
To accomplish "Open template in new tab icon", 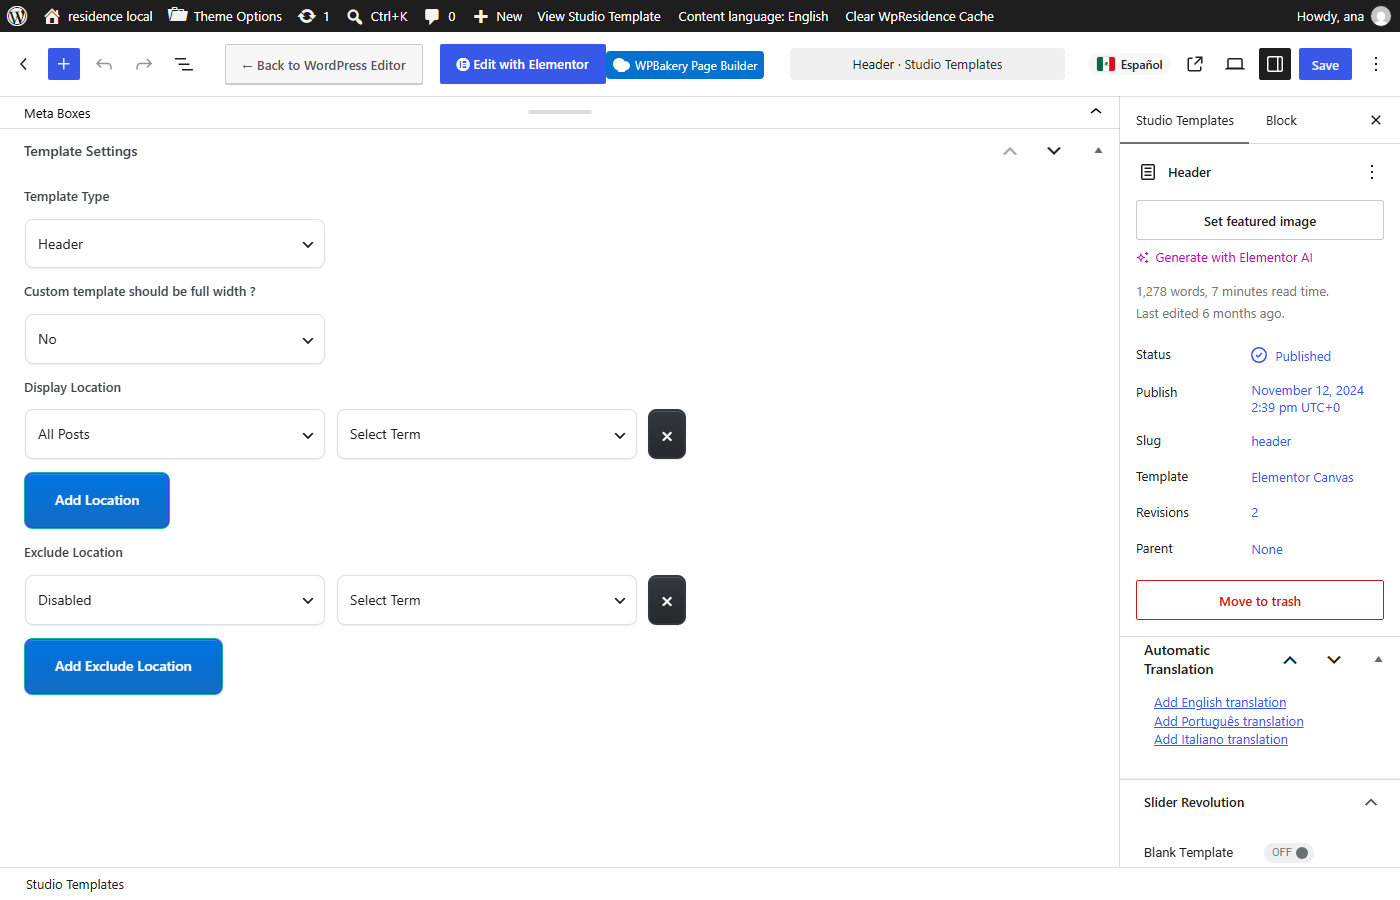I will [x=1195, y=64].
